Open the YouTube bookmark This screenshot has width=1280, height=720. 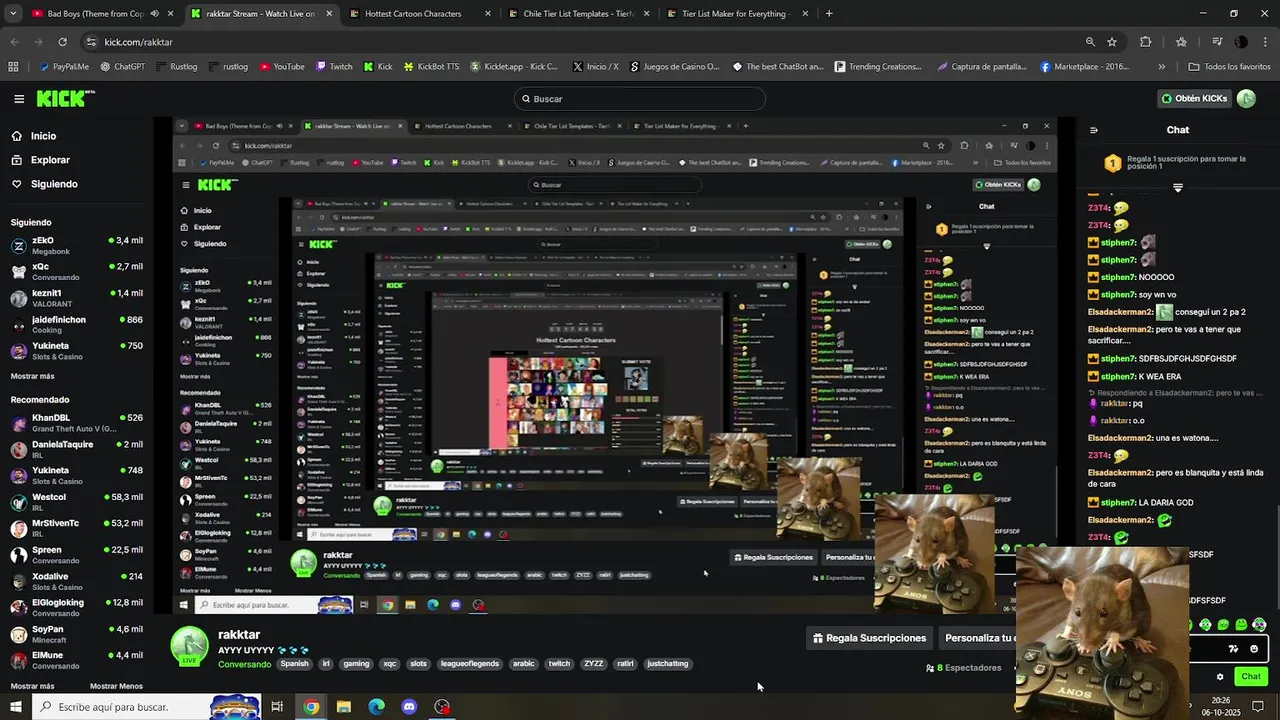(282, 67)
